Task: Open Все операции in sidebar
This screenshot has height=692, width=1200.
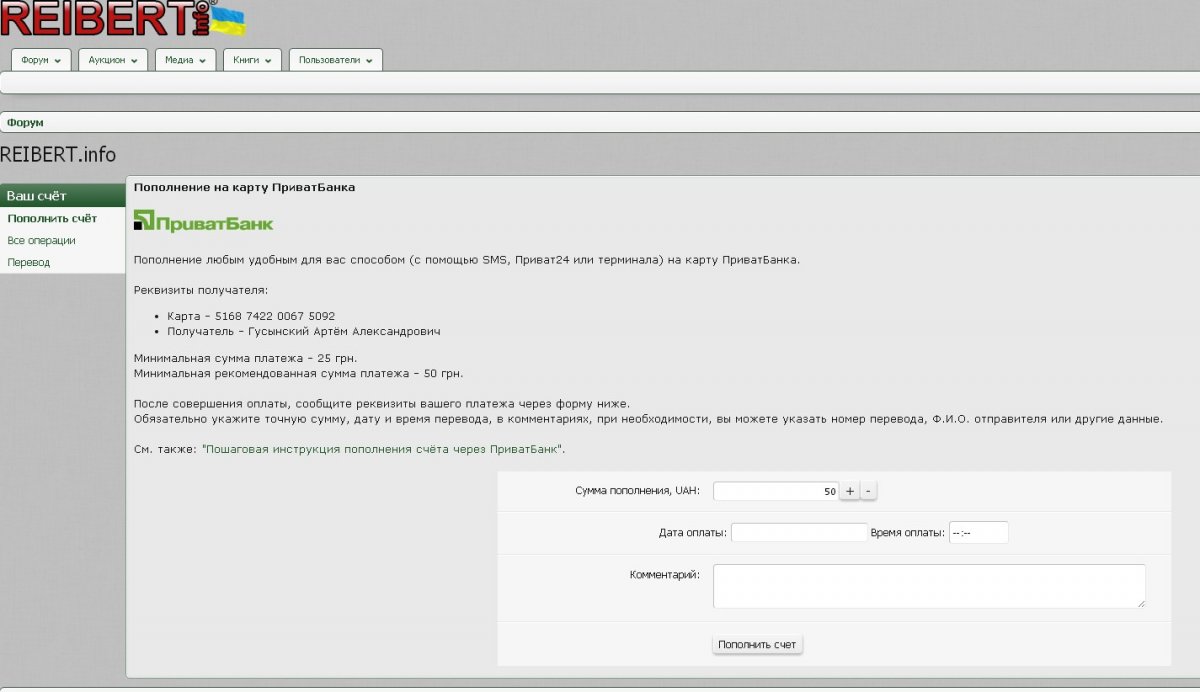Action: (41, 240)
